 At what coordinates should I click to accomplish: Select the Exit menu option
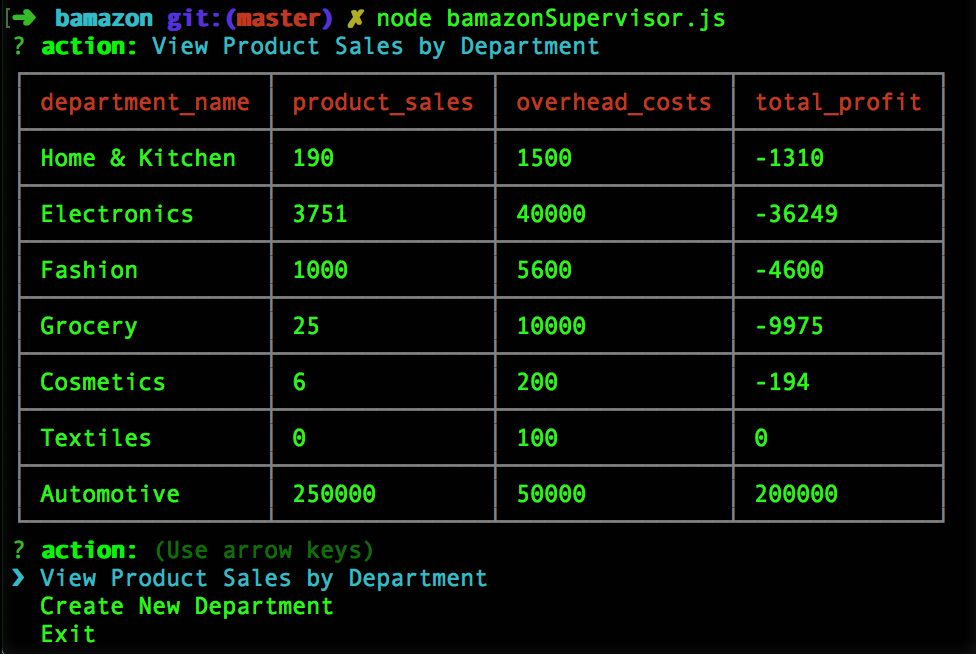pyautogui.click(x=68, y=634)
